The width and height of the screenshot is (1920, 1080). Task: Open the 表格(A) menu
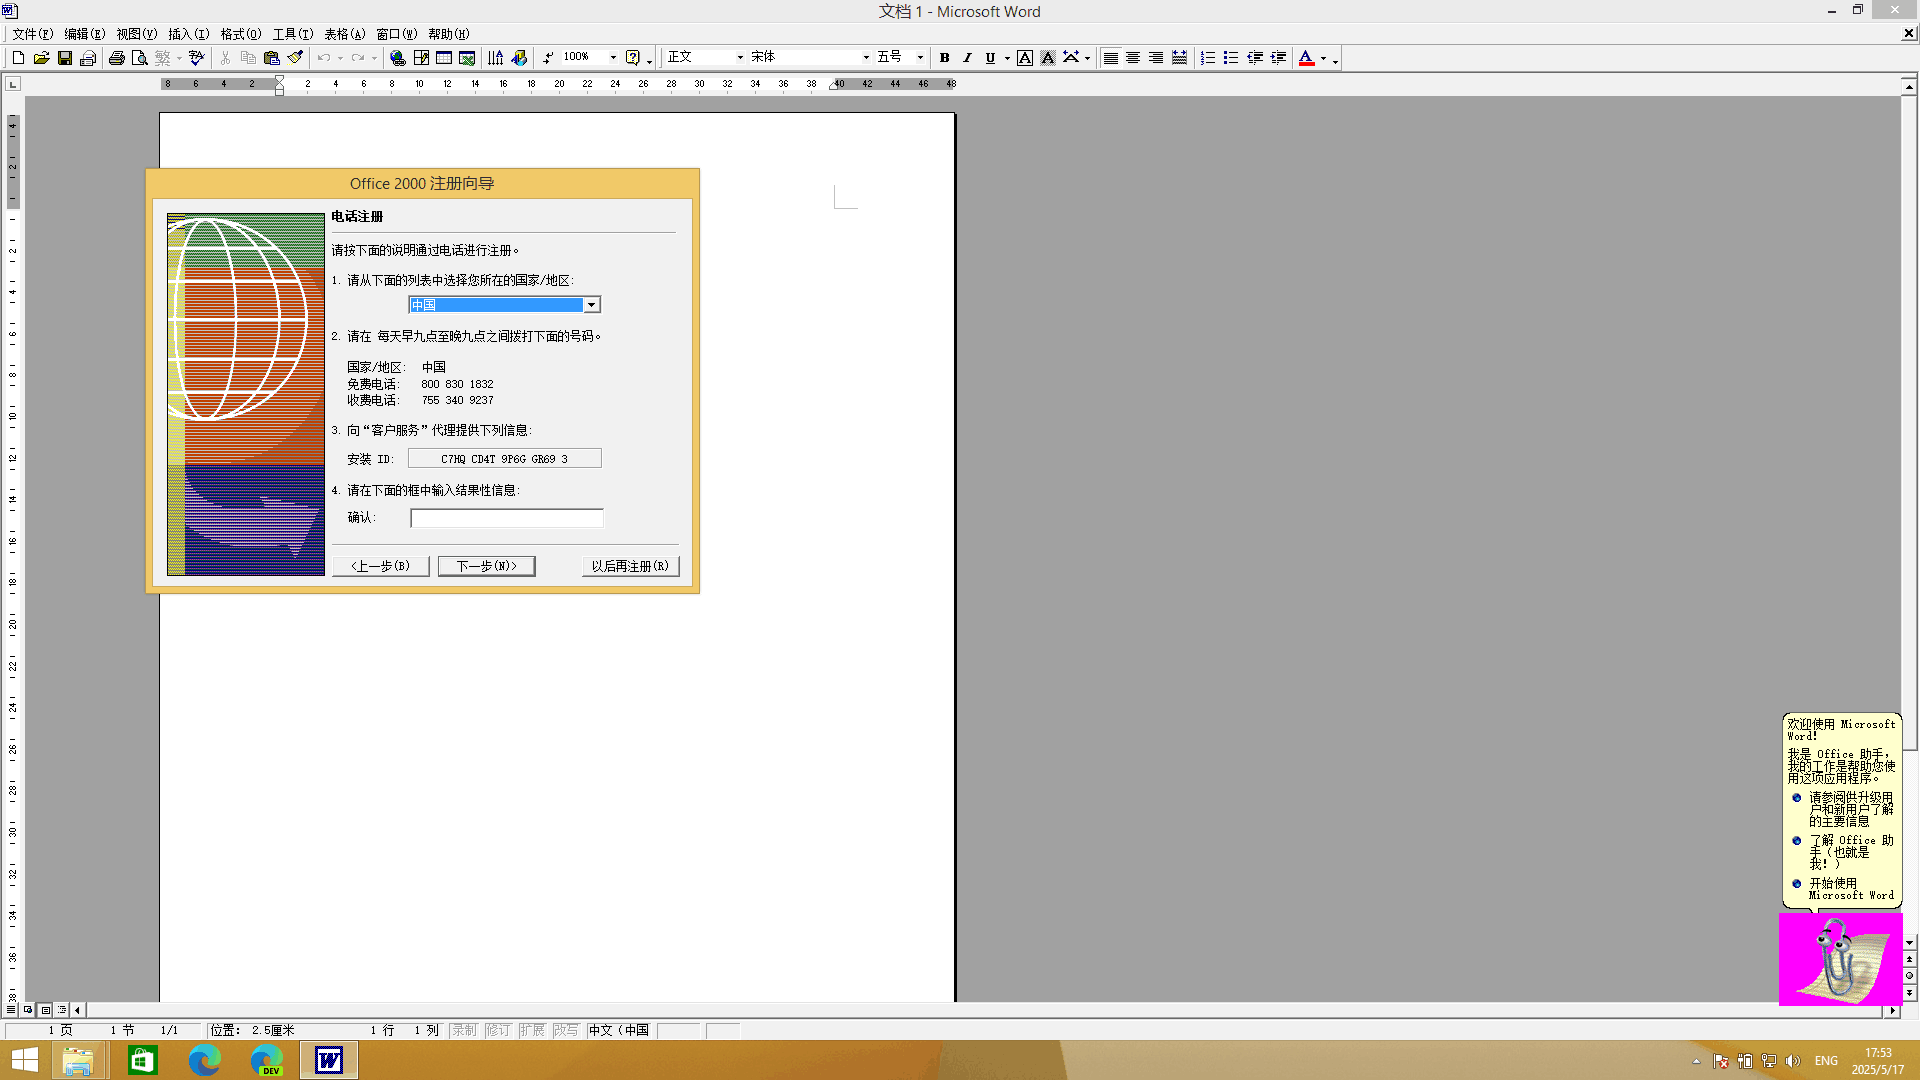pyautogui.click(x=344, y=34)
